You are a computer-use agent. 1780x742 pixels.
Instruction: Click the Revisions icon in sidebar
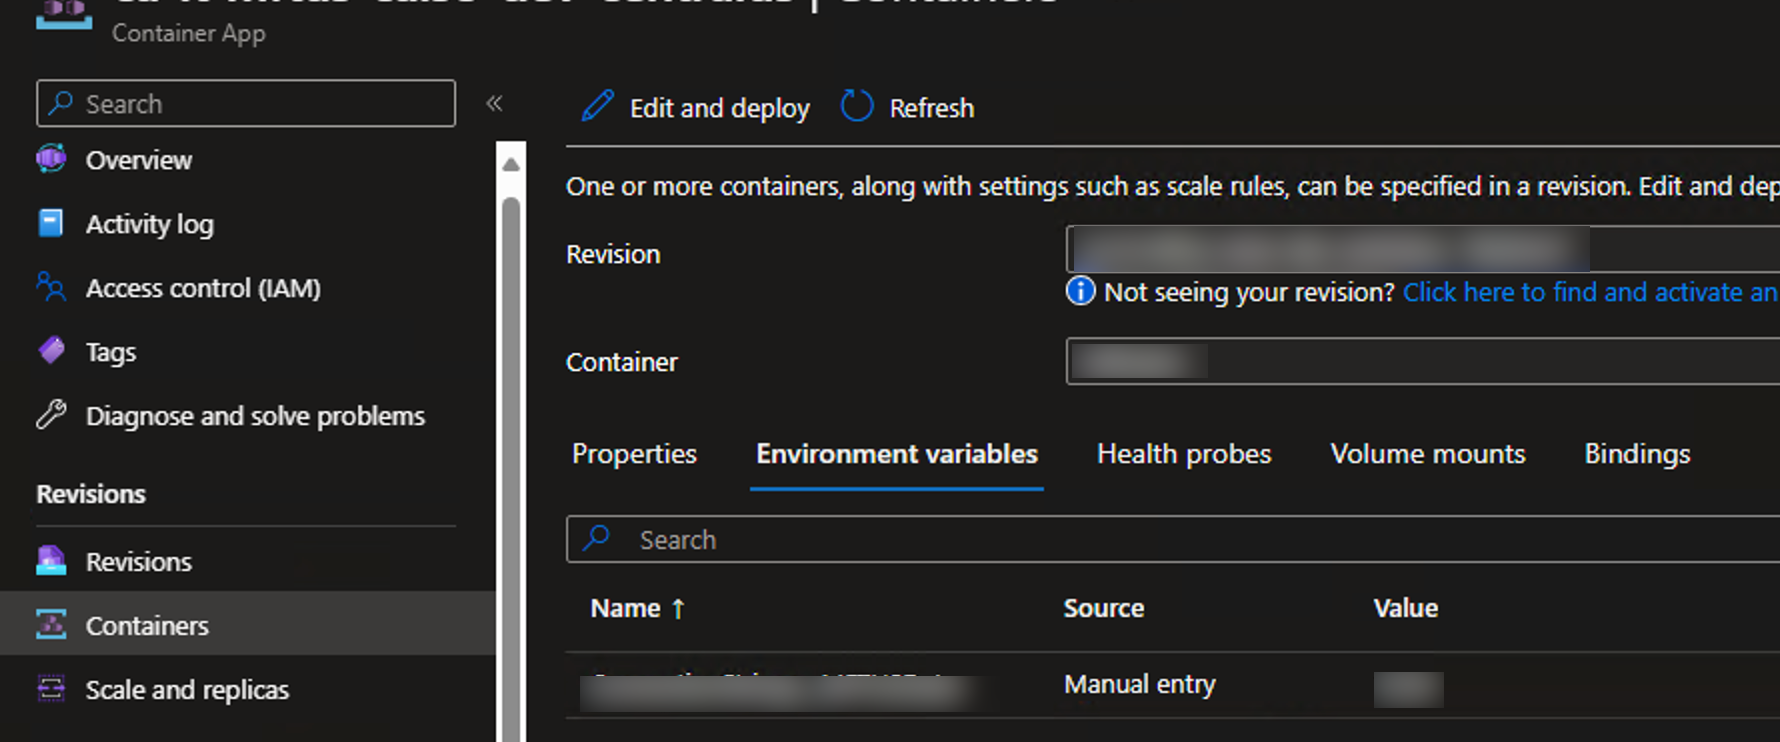51,561
